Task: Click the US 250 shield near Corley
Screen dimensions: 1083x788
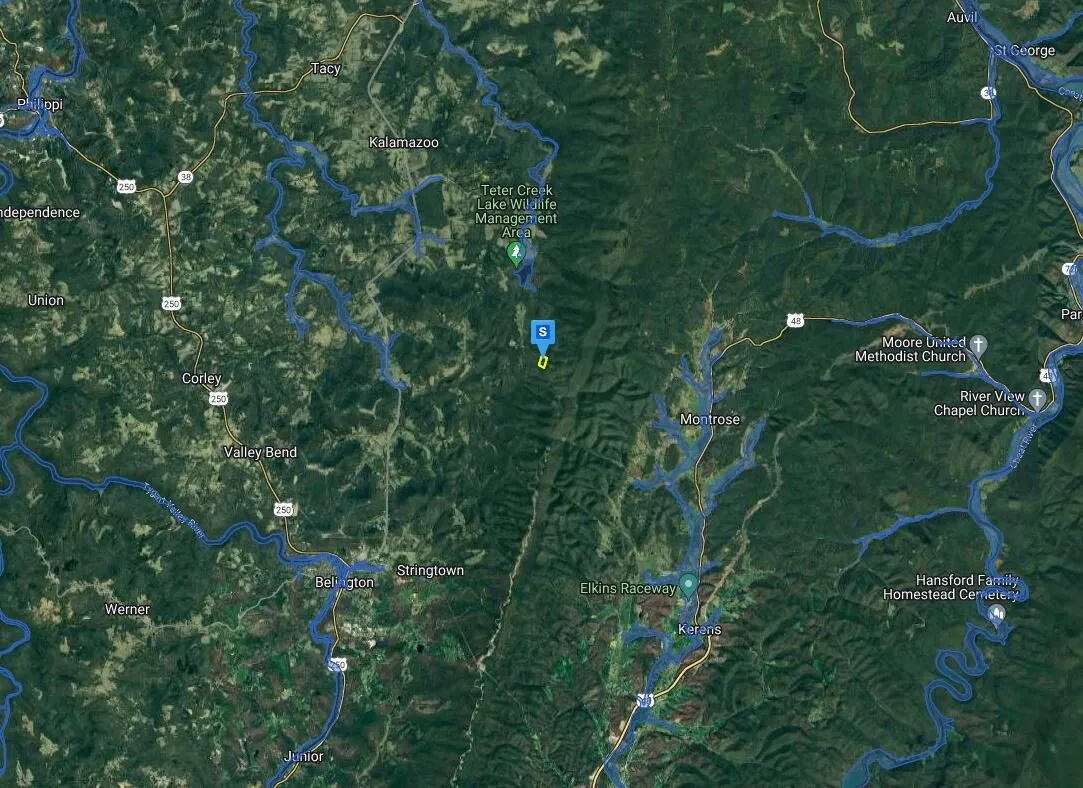Action: [x=218, y=398]
